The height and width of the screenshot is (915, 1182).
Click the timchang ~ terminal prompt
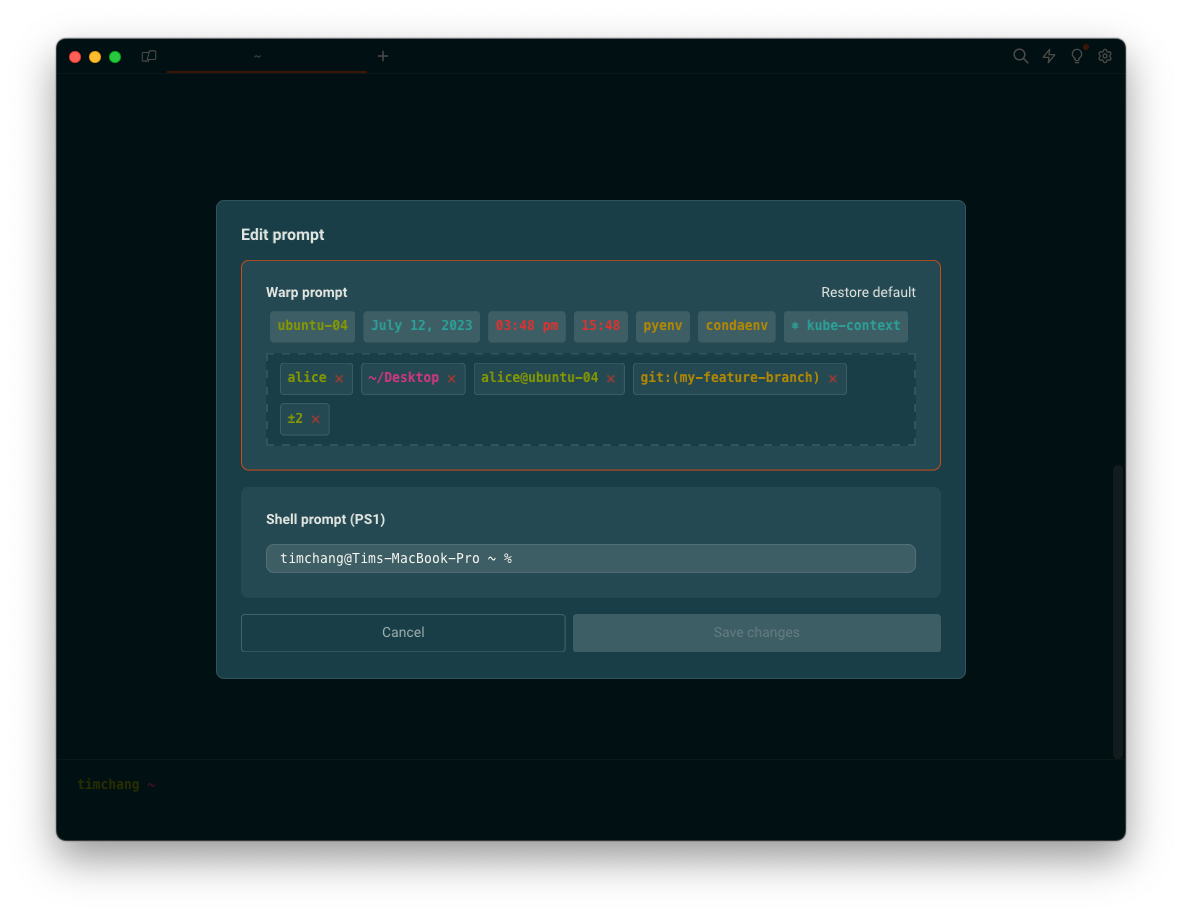[116, 785]
